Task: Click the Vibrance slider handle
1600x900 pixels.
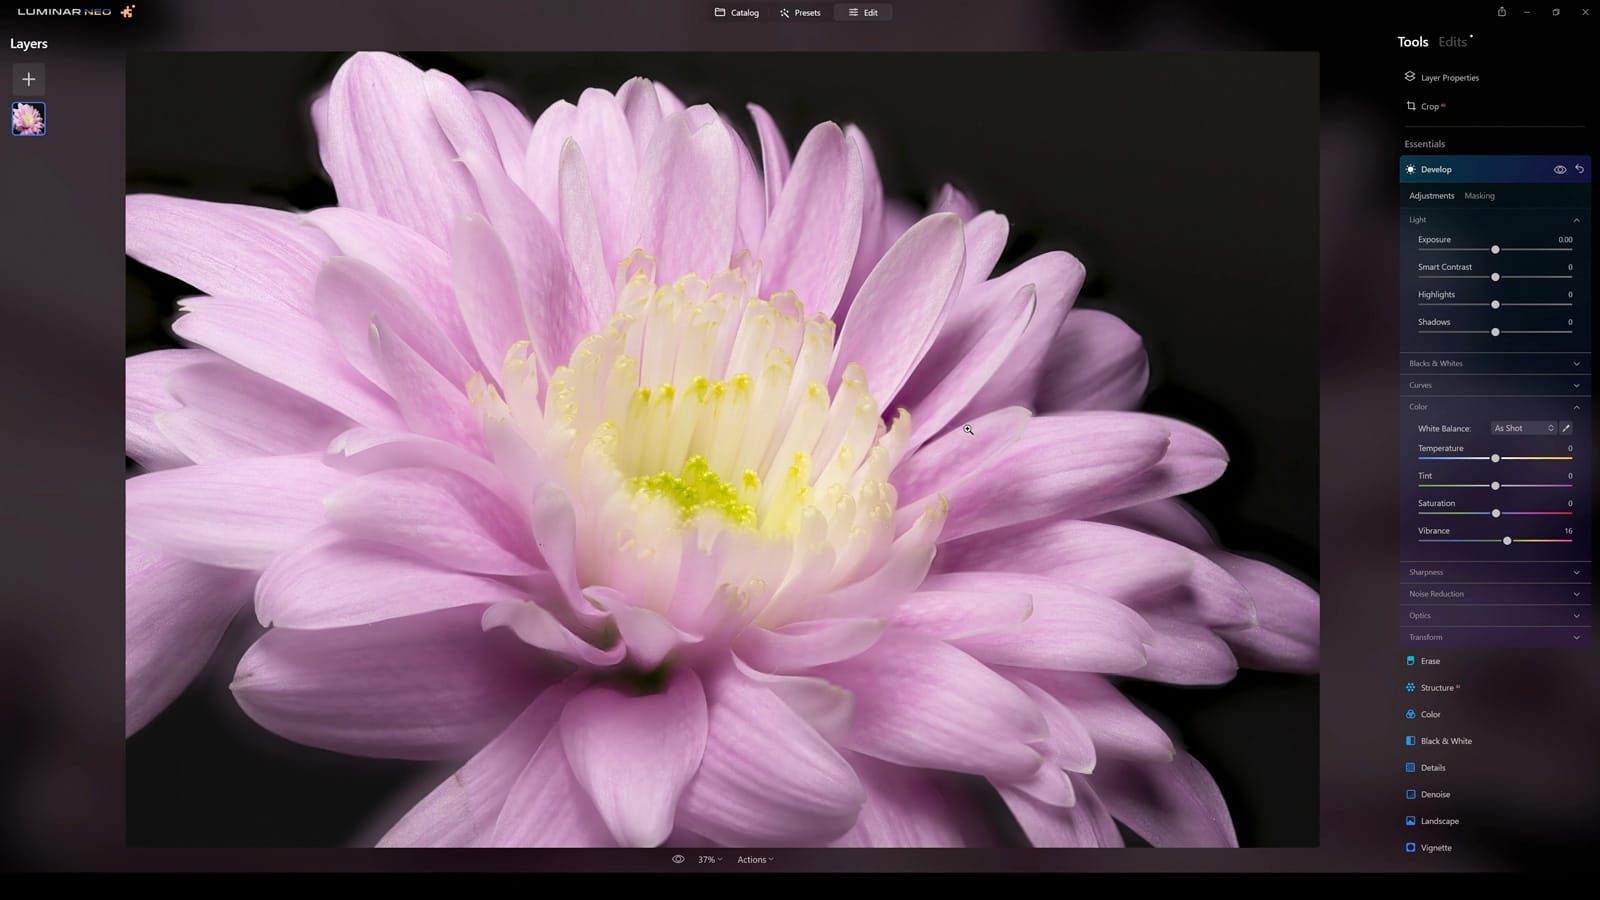Action: [x=1507, y=541]
